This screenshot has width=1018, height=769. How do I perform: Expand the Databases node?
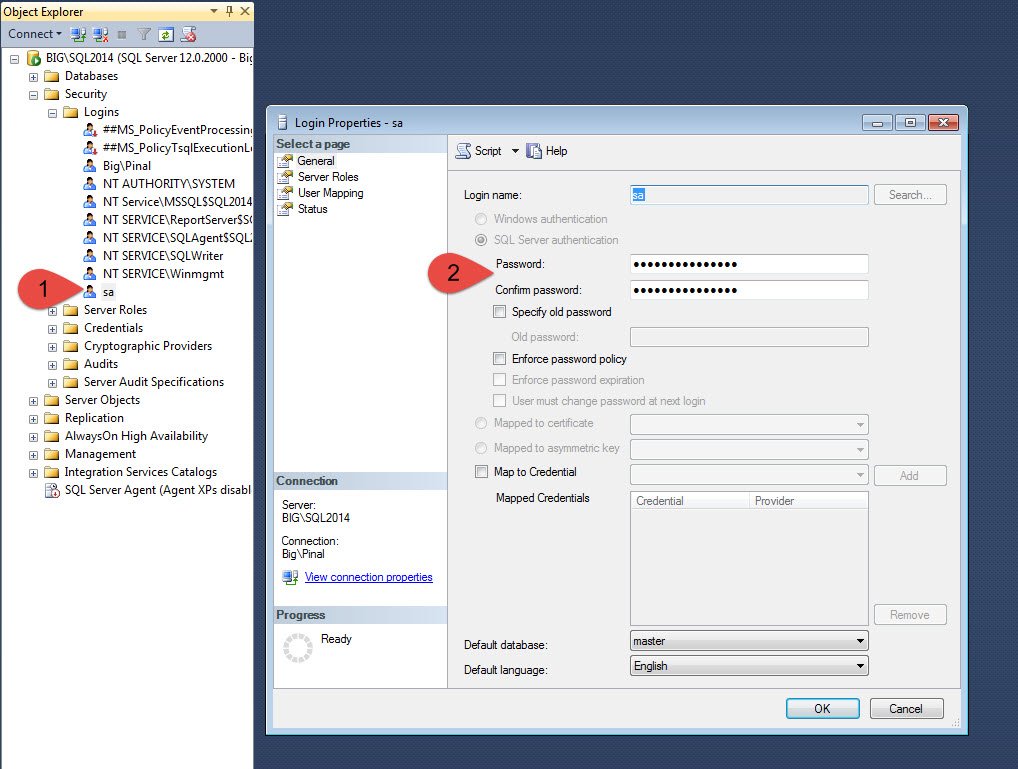[33, 77]
